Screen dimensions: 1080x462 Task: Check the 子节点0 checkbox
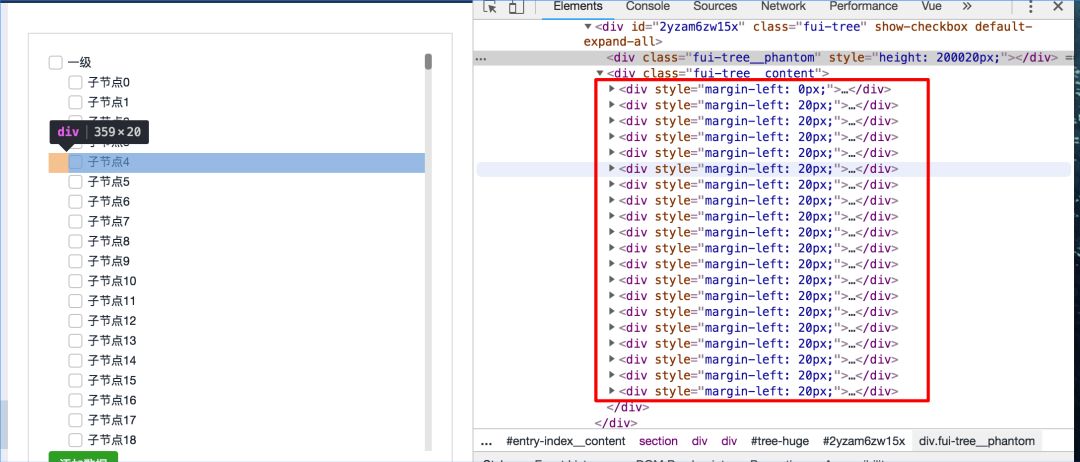[x=76, y=83]
